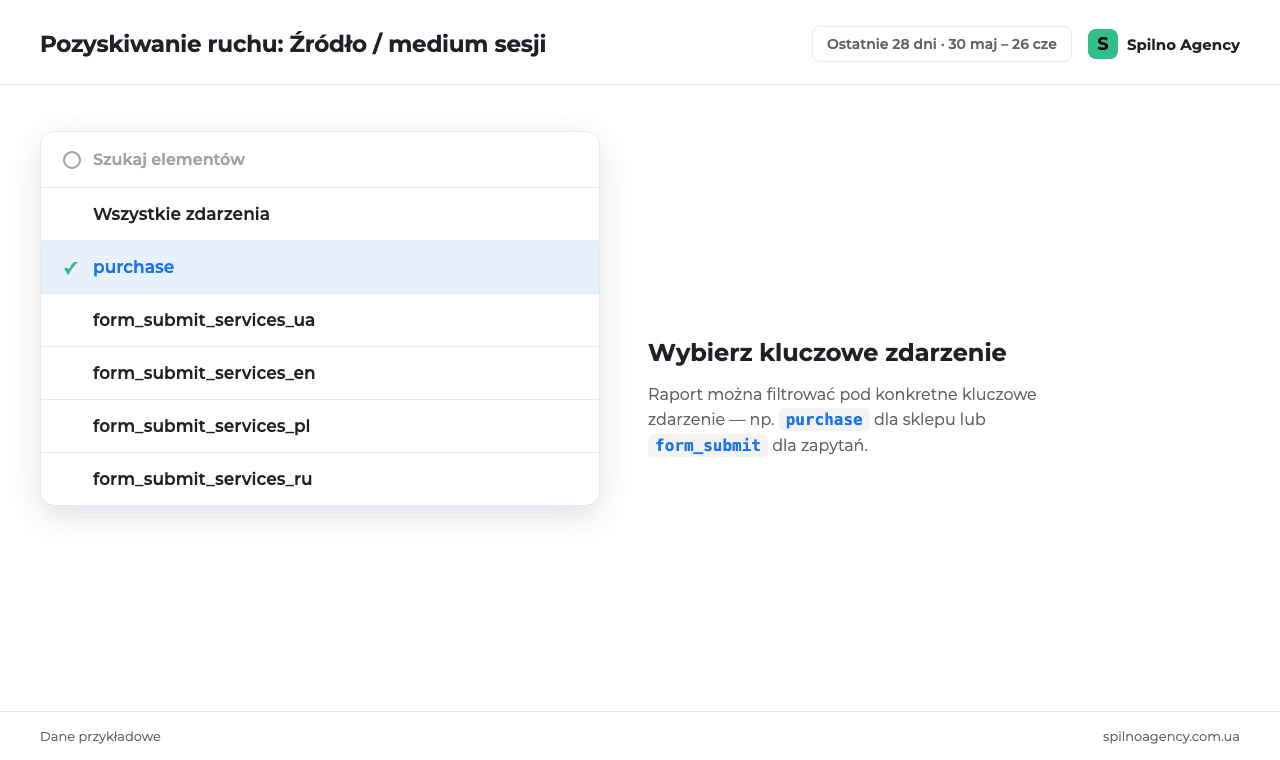Open spilnoagency.com.ua footer link
Screen dimensions: 1280x760
pos(1171,737)
